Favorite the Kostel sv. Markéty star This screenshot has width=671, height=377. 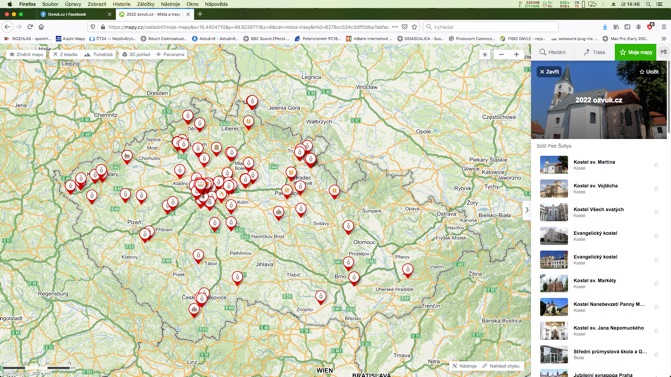pyautogui.click(x=656, y=283)
